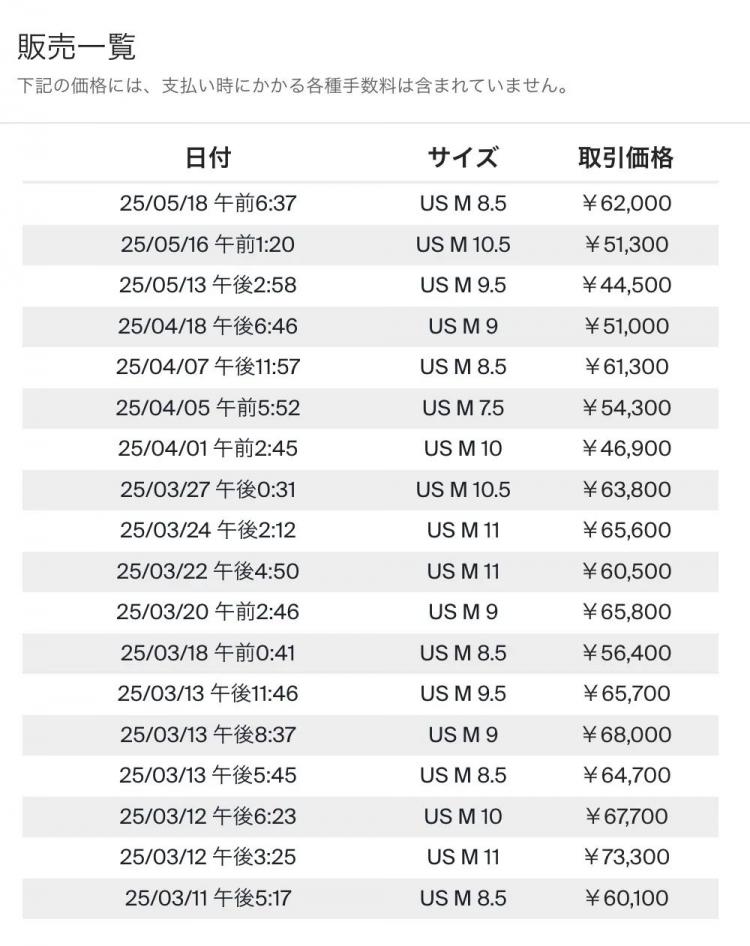Select the ¥62,000 price entry
Screen dimensions: 750x946
(626, 203)
